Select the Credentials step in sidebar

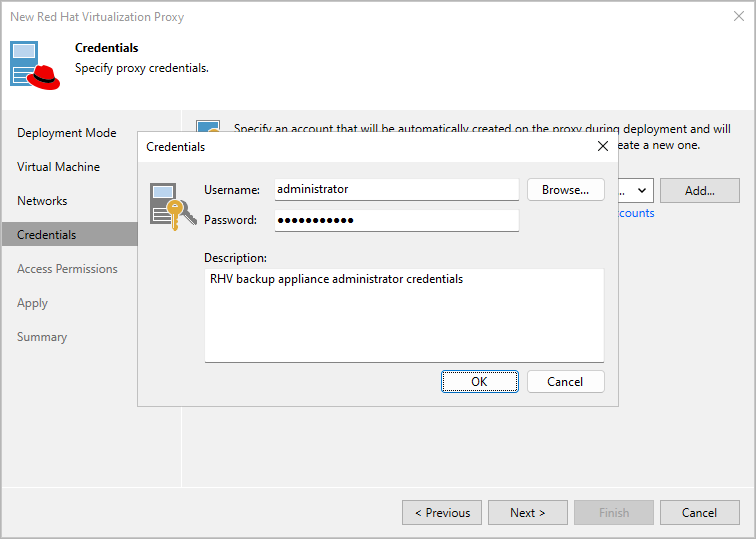point(70,234)
